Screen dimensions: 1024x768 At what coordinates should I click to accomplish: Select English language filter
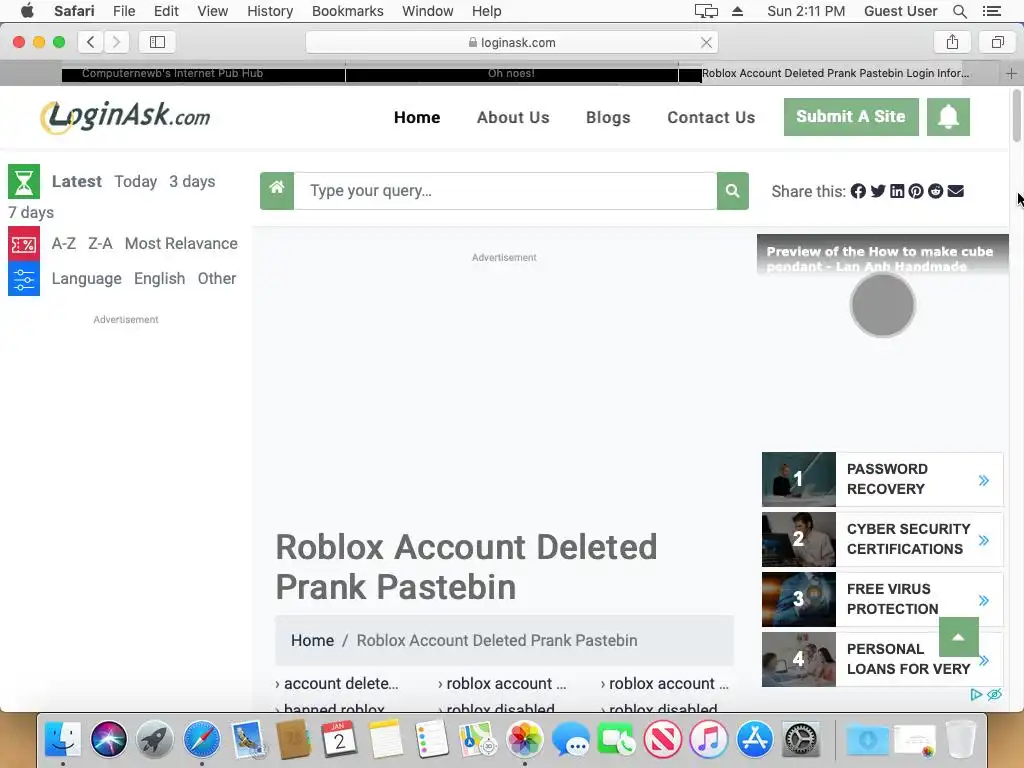[159, 279]
